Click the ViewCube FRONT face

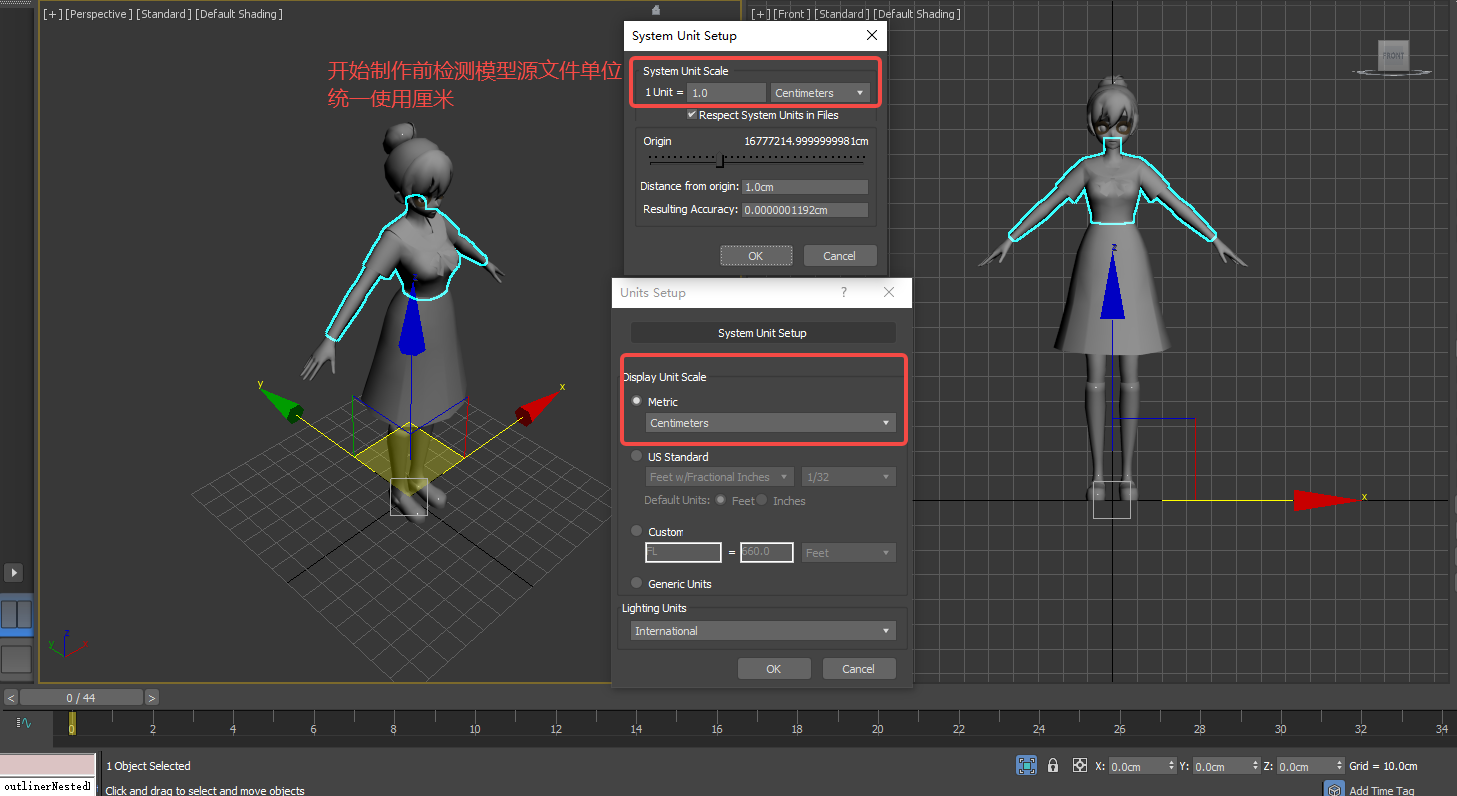1392,56
